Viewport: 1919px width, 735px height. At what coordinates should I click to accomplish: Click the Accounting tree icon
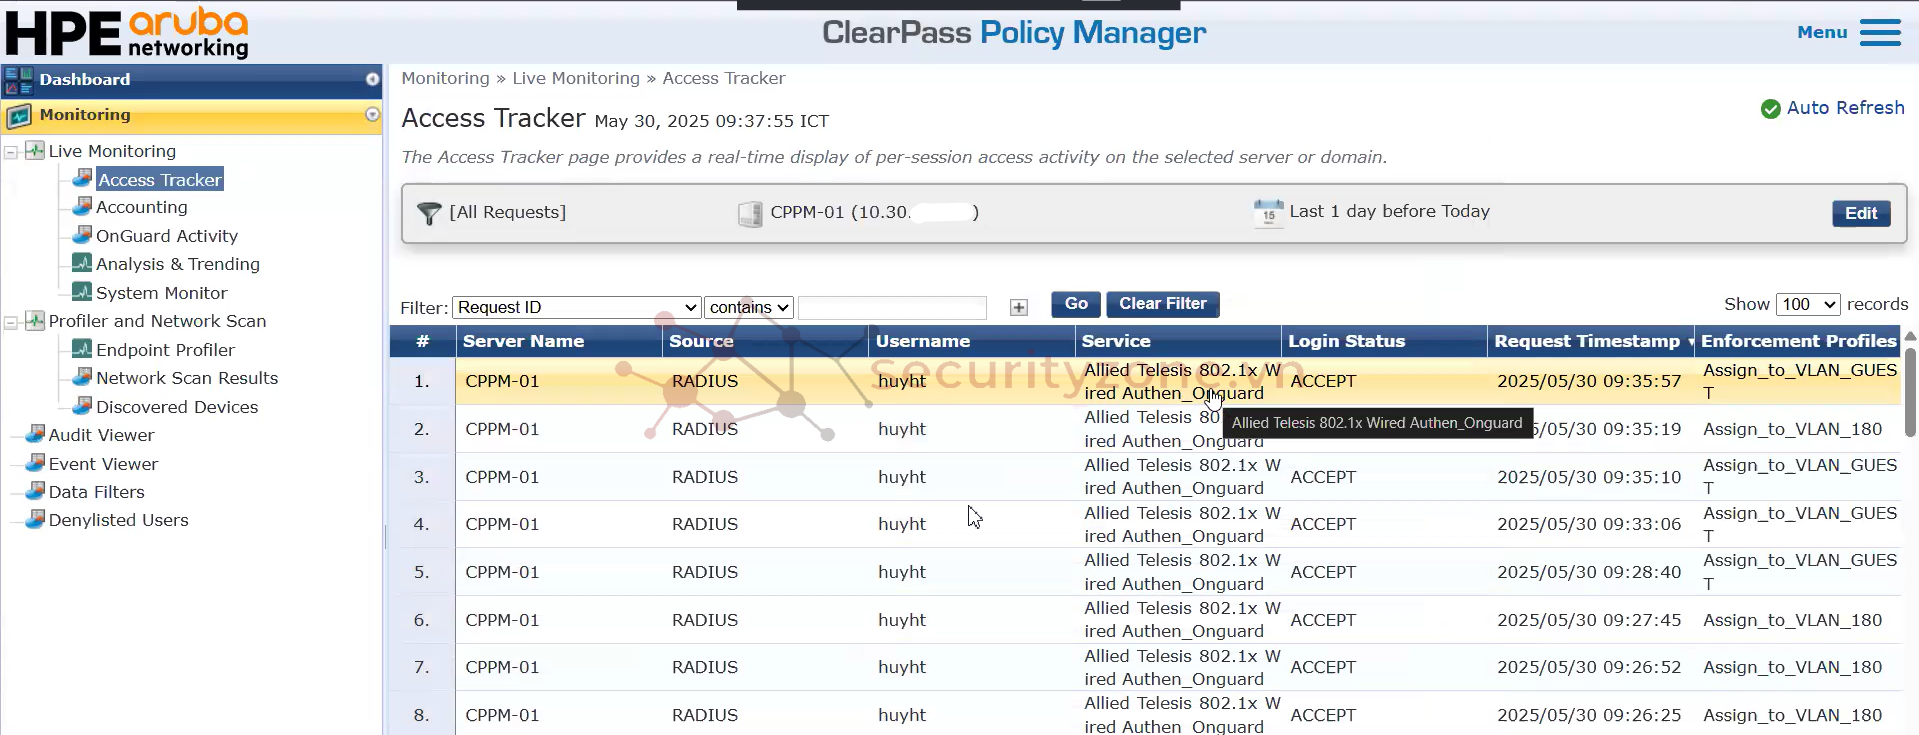coord(82,206)
